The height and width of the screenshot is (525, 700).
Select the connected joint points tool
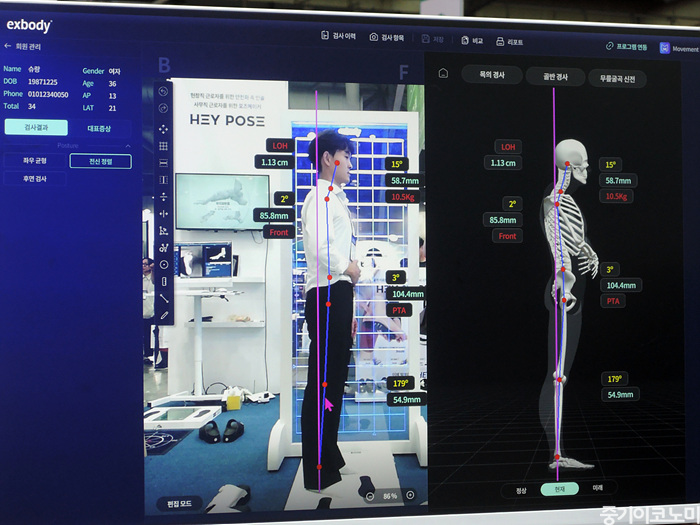163,248
